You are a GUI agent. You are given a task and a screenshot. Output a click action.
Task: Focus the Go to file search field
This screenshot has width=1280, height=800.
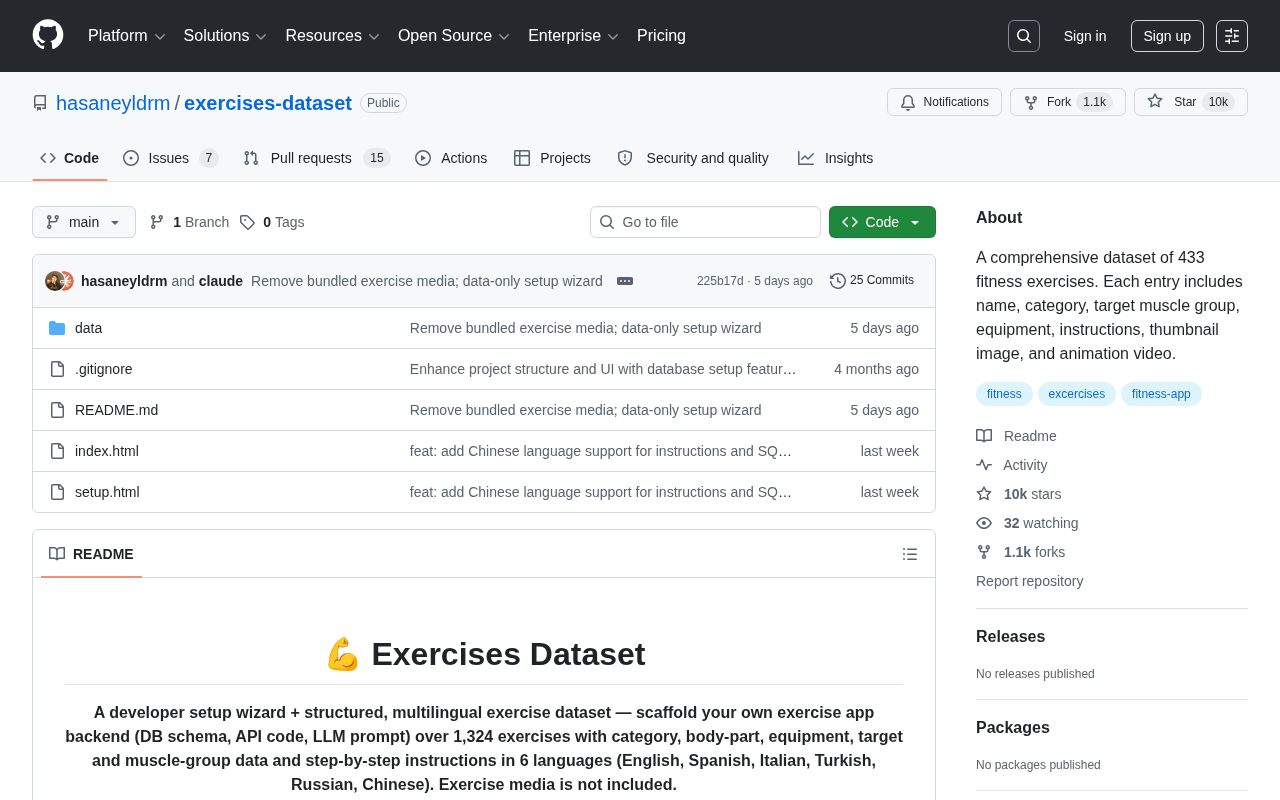coord(705,222)
